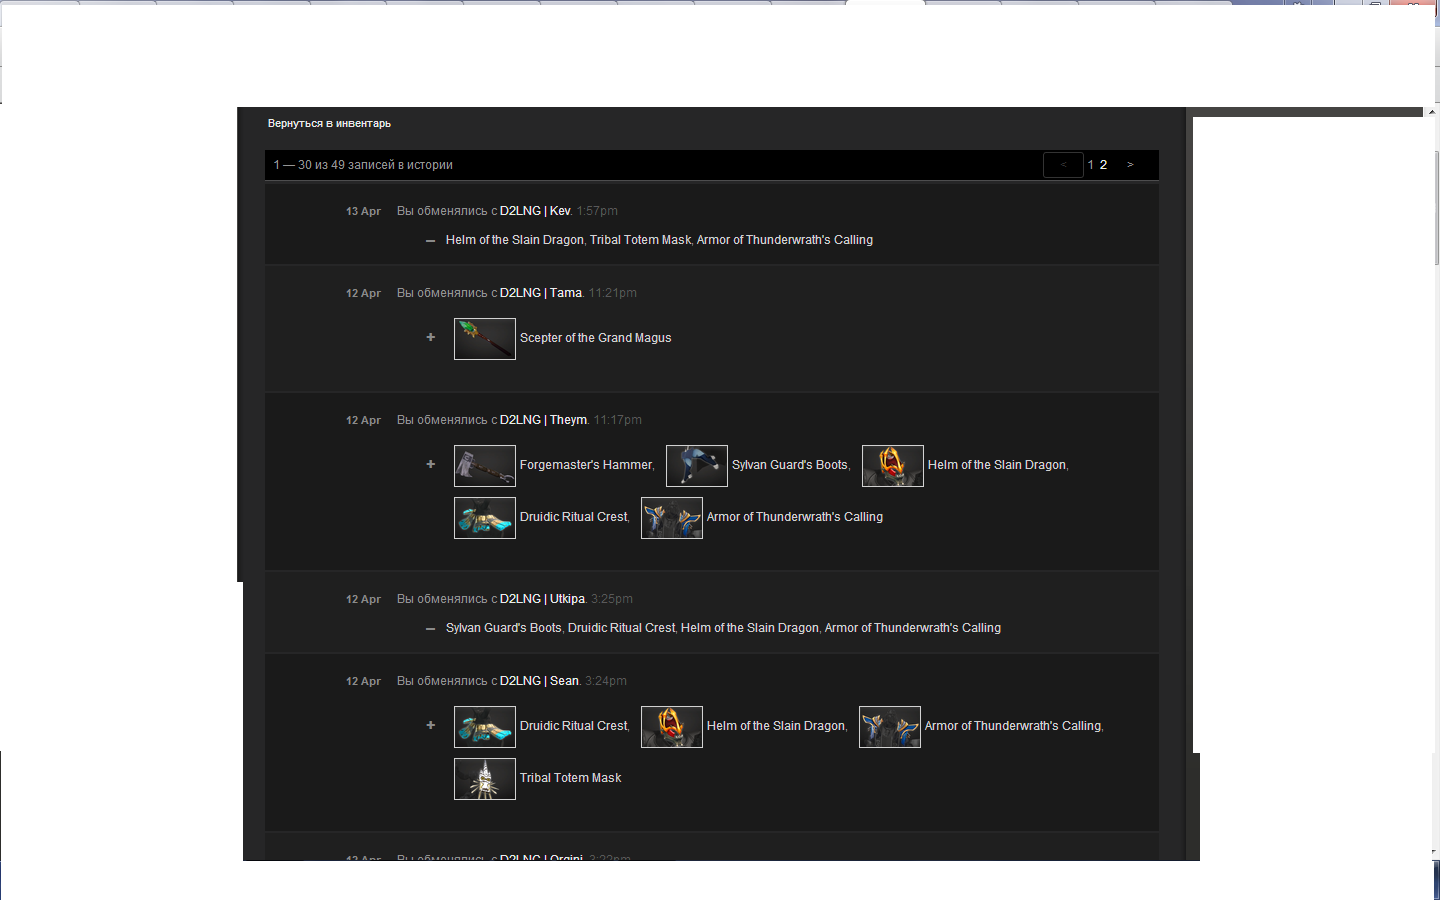The width and height of the screenshot is (1440, 900).
Task: Click the 3:24pm timestamp on Sean trade
Action: click(x=606, y=681)
